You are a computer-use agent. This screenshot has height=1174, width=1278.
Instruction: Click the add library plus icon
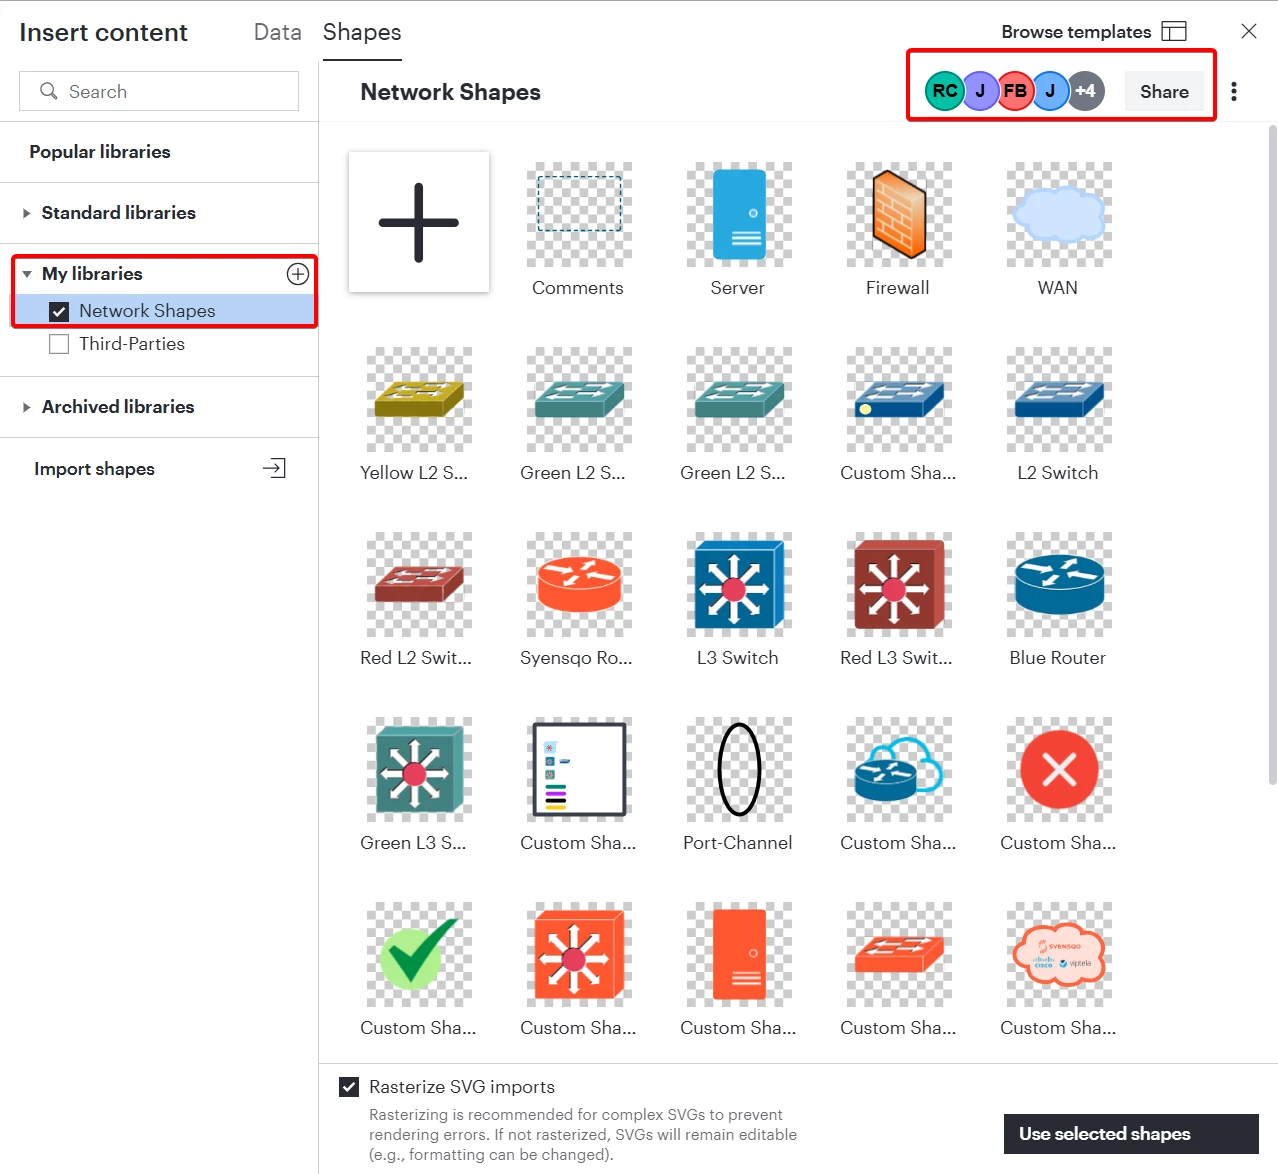pyautogui.click(x=298, y=274)
